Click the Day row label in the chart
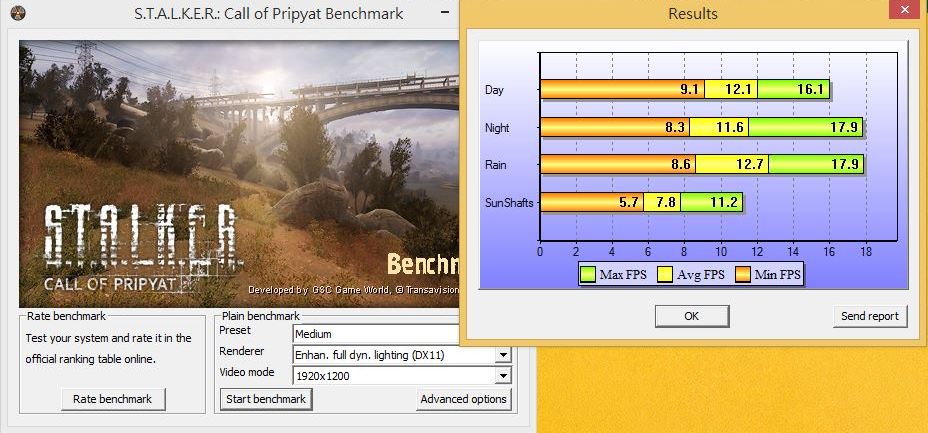 tap(494, 90)
